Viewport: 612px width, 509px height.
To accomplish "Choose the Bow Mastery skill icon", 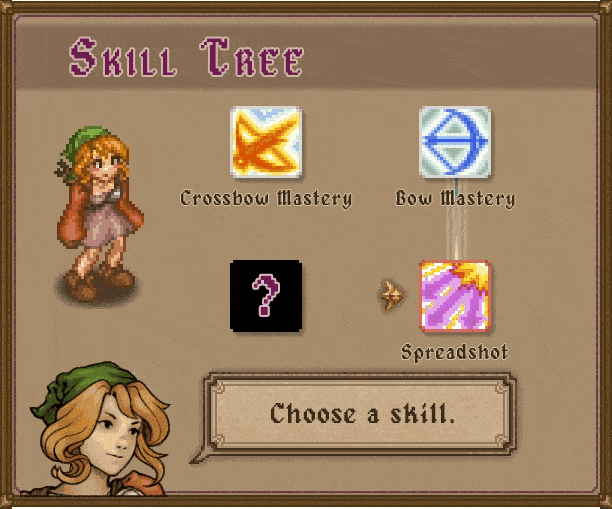I will 455,142.
